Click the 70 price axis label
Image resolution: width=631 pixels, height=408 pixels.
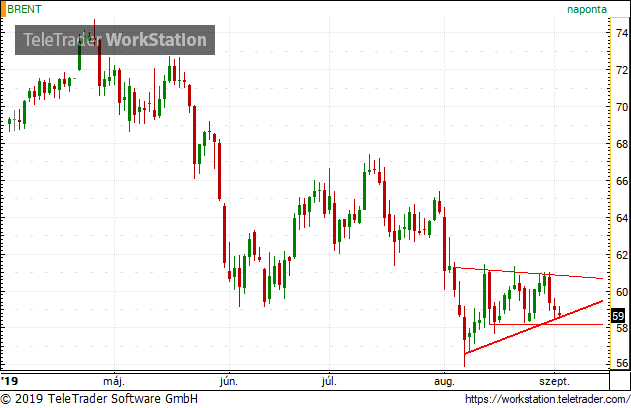point(622,107)
